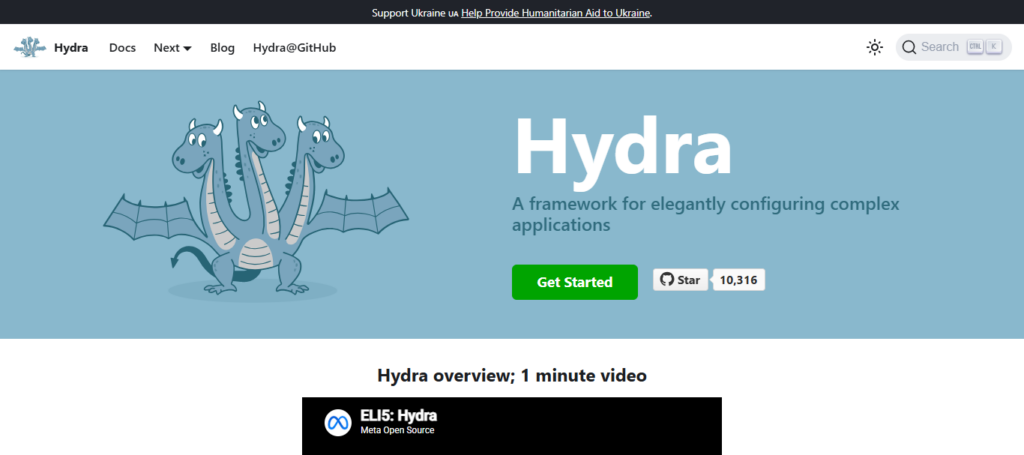The width and height of the screenshot is (1024, 455).
Task: Click the Meta Open Source channel name
Action: tap(397, 430)
